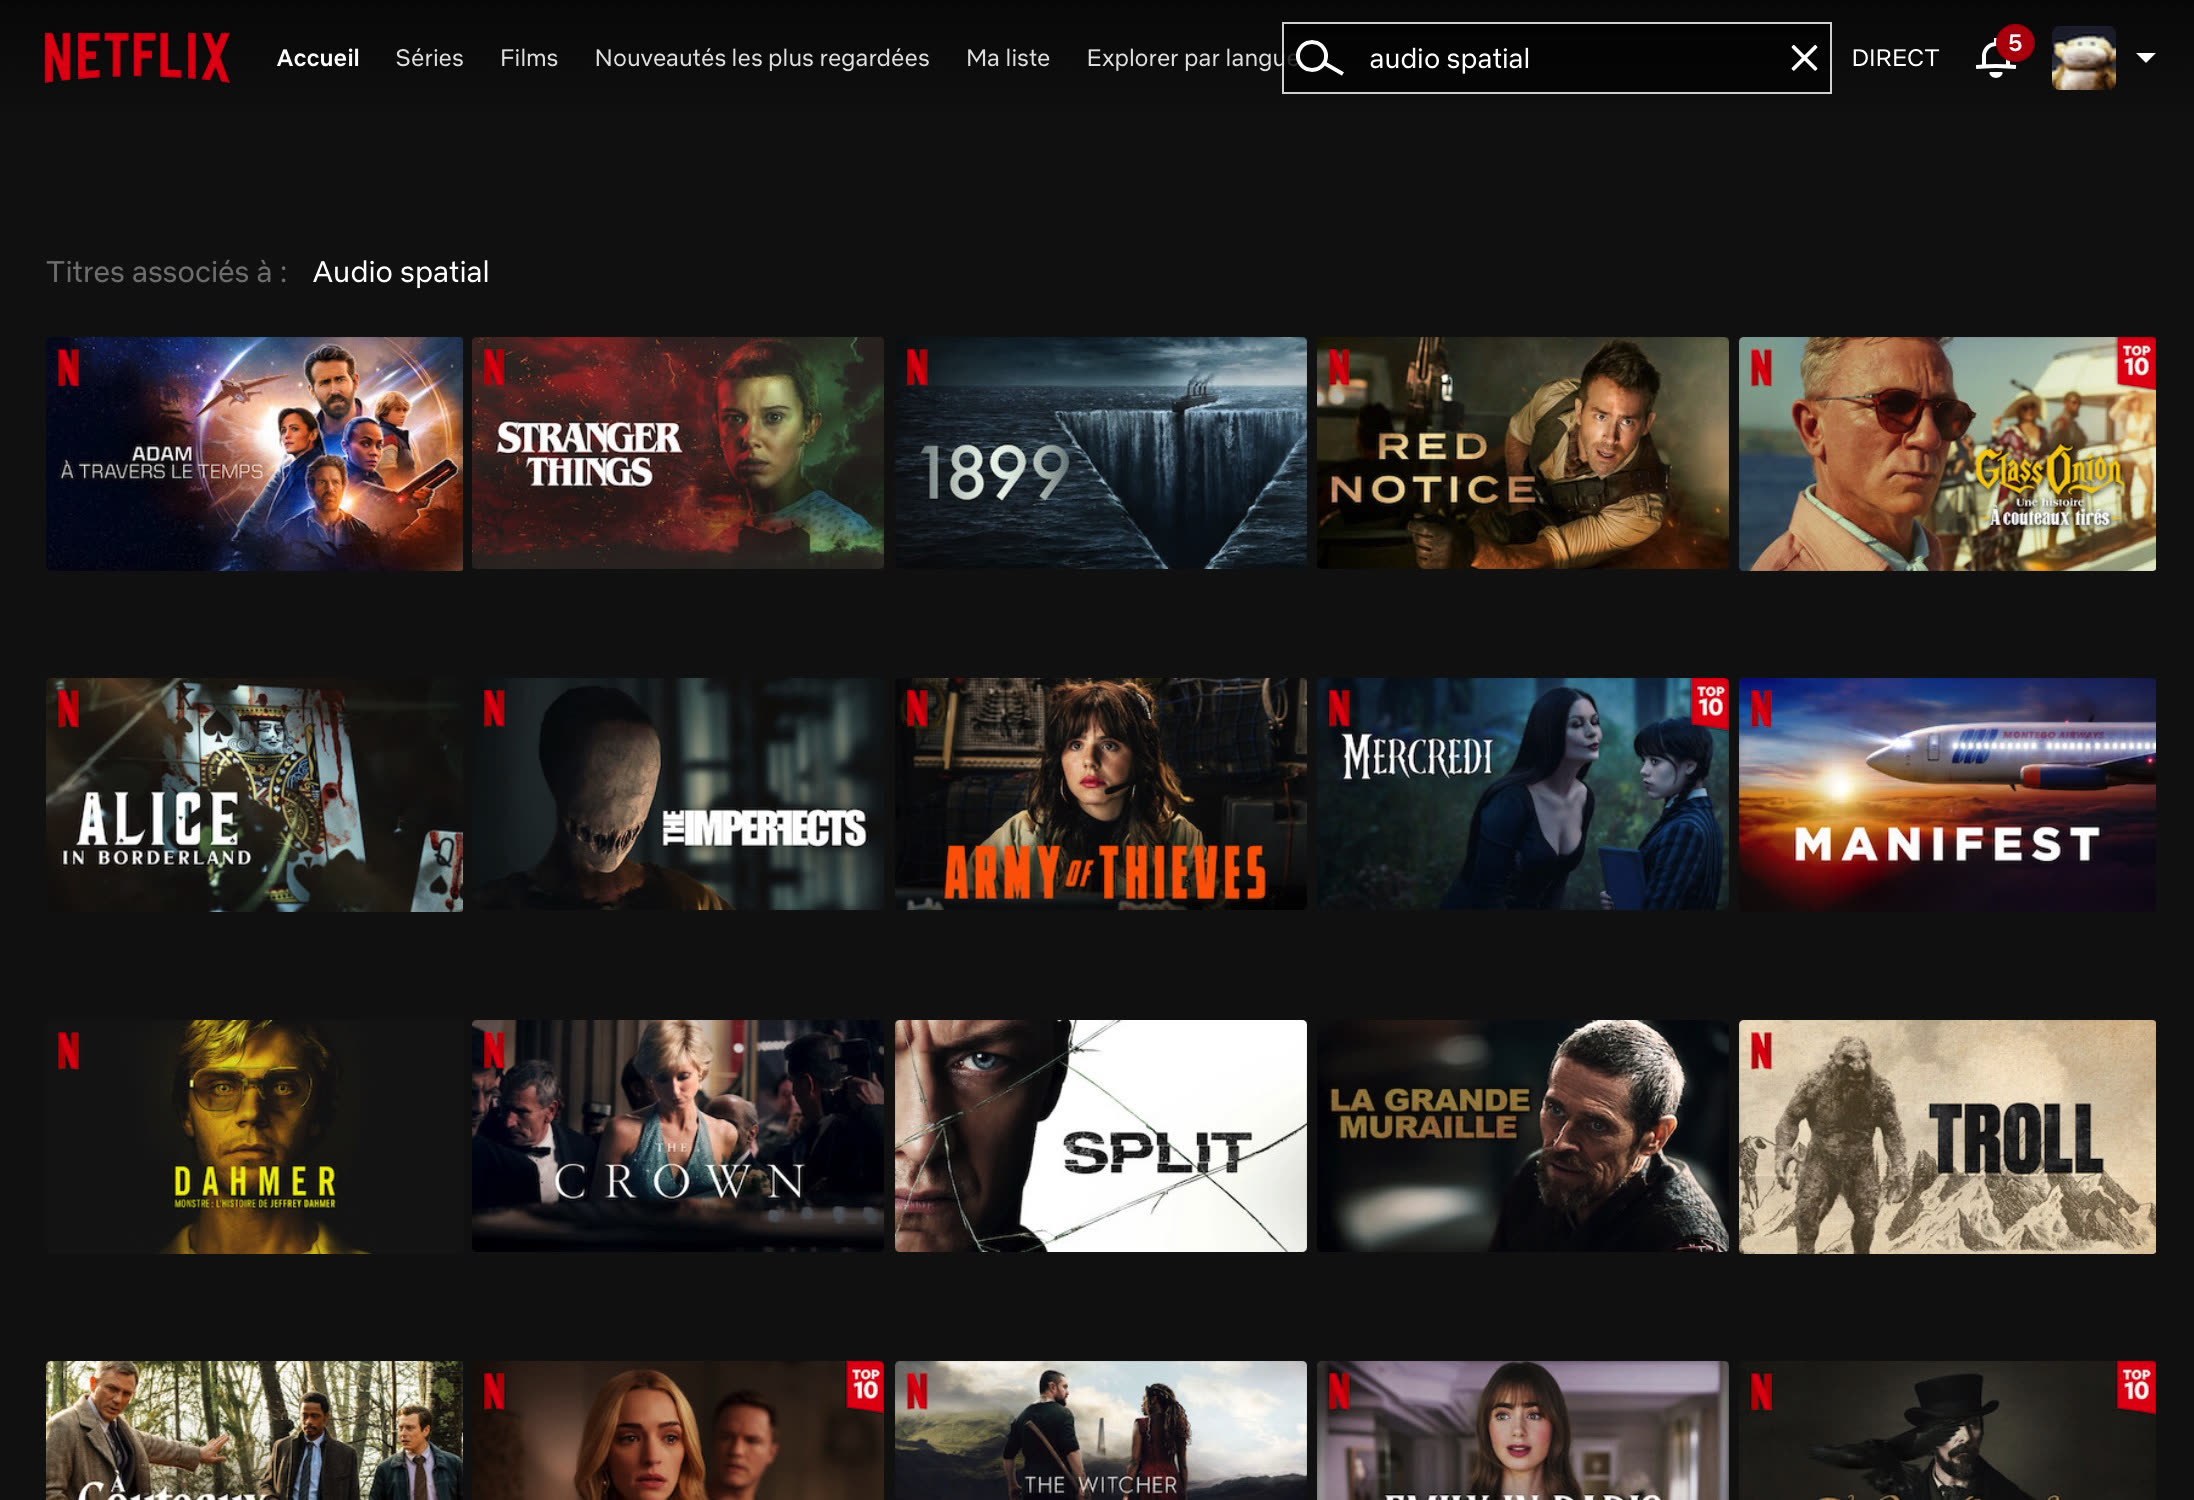Screen dimensions: 2194x1500
Task: Click the search magnifier icon
Action: point(1319,58)
